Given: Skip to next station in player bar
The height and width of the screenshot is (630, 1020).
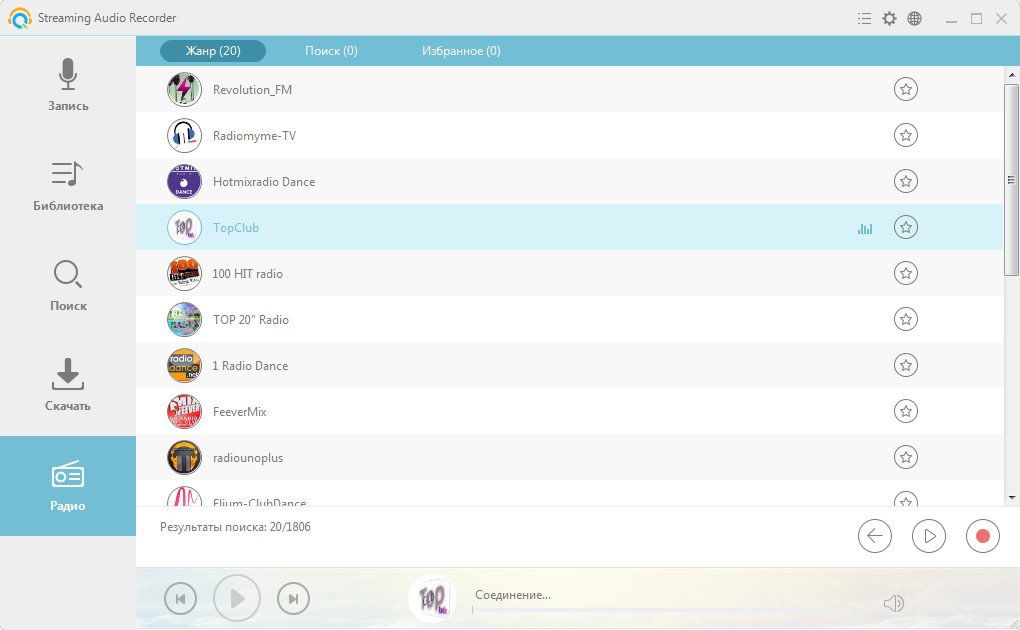Looking at the screenshot, I should 293,599.
